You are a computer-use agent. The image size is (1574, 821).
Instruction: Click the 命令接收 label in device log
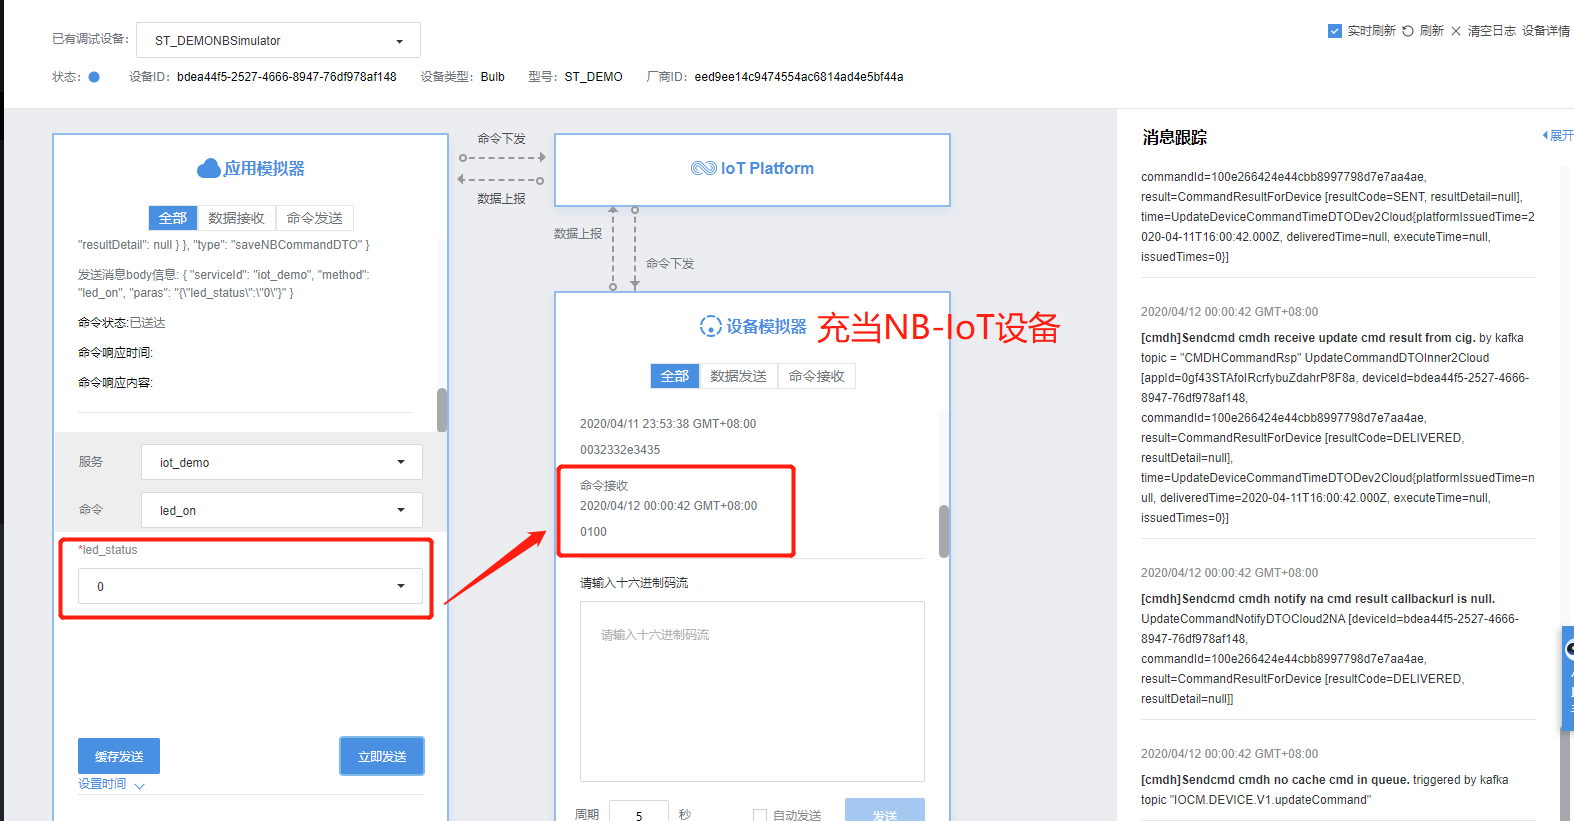pos(604,486)
